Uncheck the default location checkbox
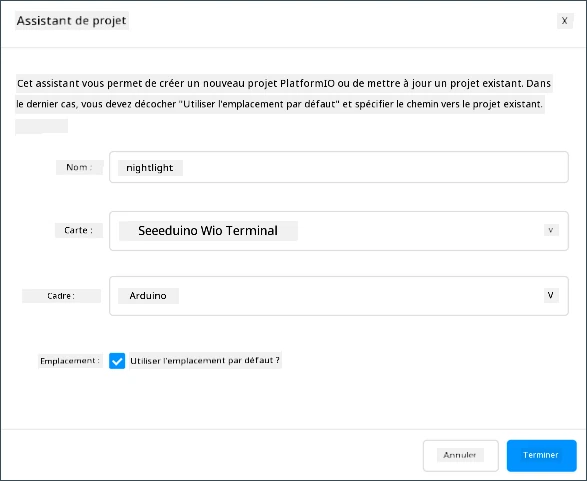The image size is (587, 481). click(117, 361)
